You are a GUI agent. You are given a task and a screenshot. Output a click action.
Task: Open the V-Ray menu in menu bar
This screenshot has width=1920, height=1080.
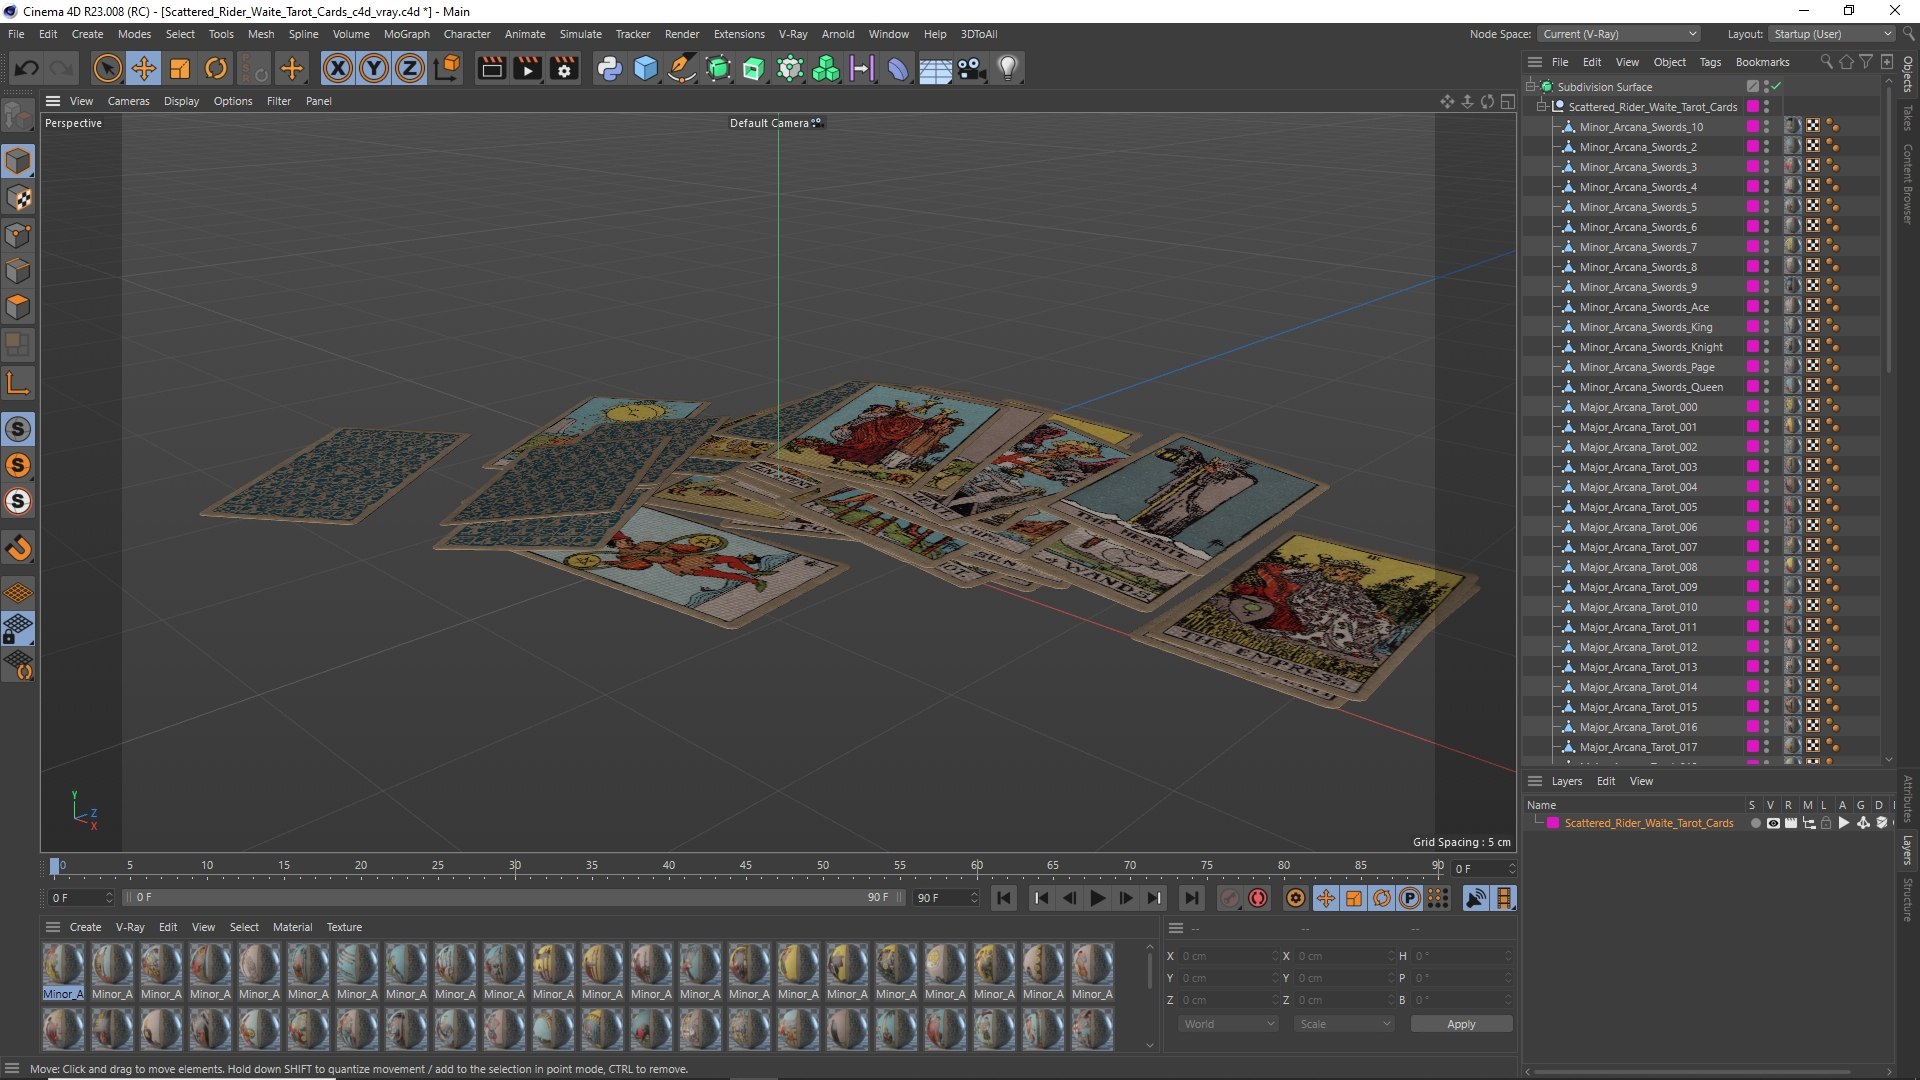click(793, 34)
